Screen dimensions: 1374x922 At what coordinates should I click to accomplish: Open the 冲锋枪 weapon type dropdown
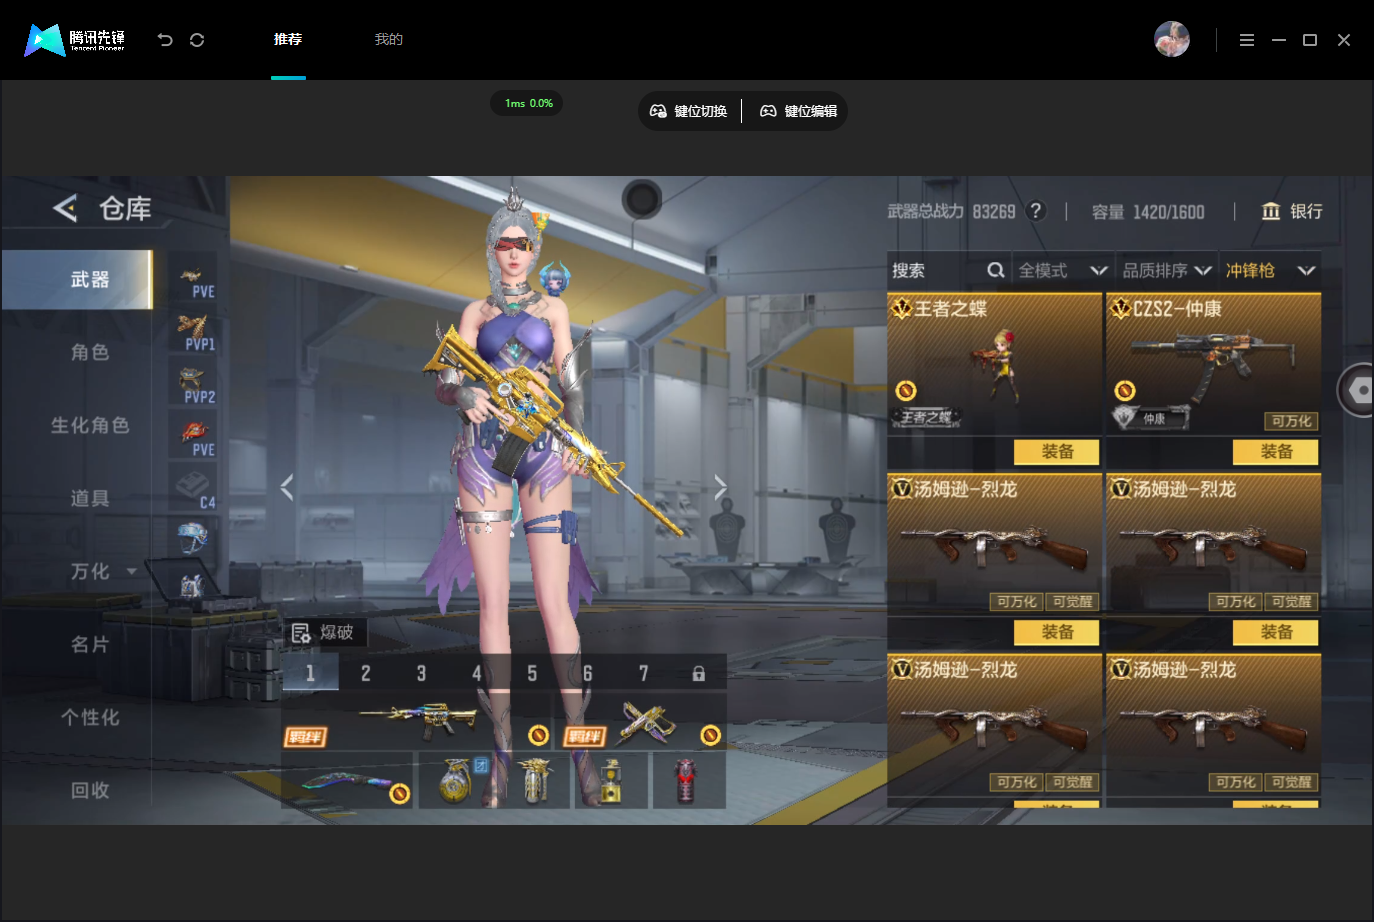[x=1270, y=270]
